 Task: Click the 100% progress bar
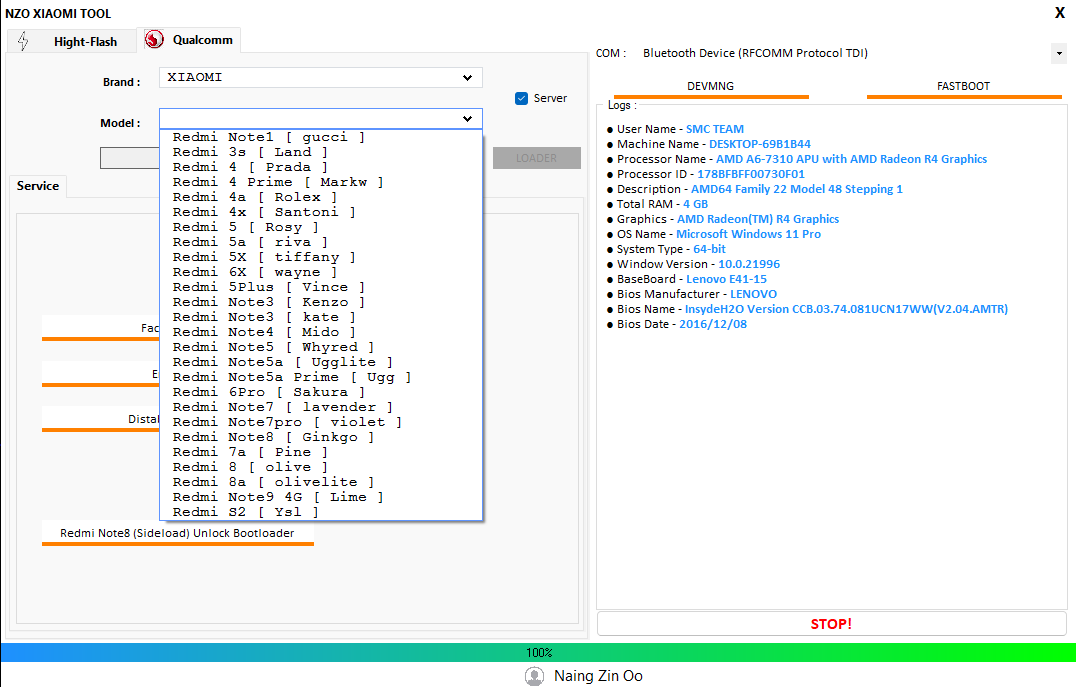(538, 652)
